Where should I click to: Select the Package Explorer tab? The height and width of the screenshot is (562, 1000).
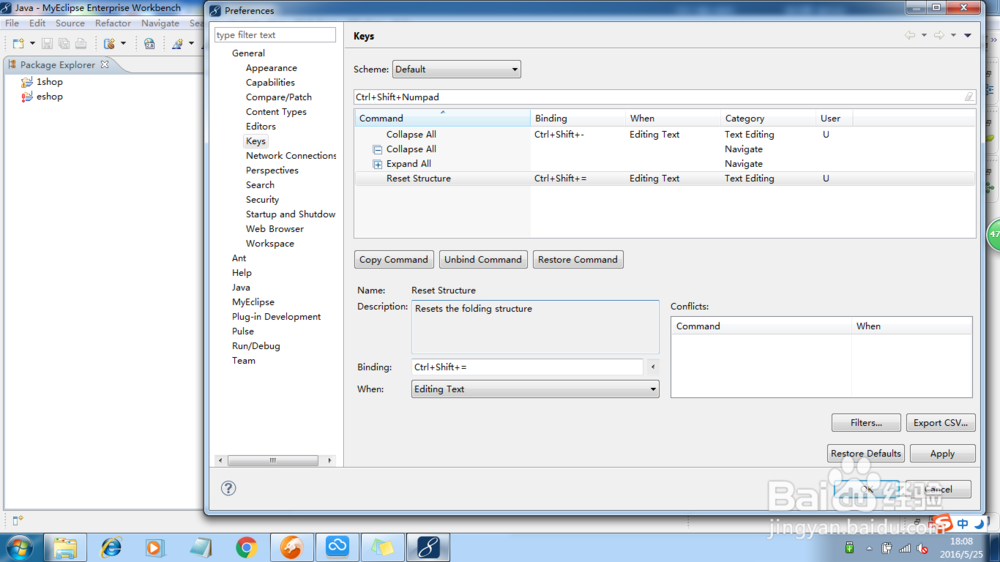57,64
